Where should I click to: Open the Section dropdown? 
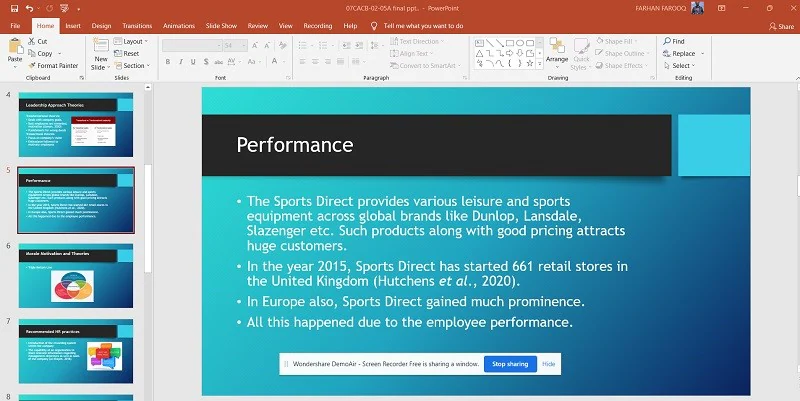(132, 65)
